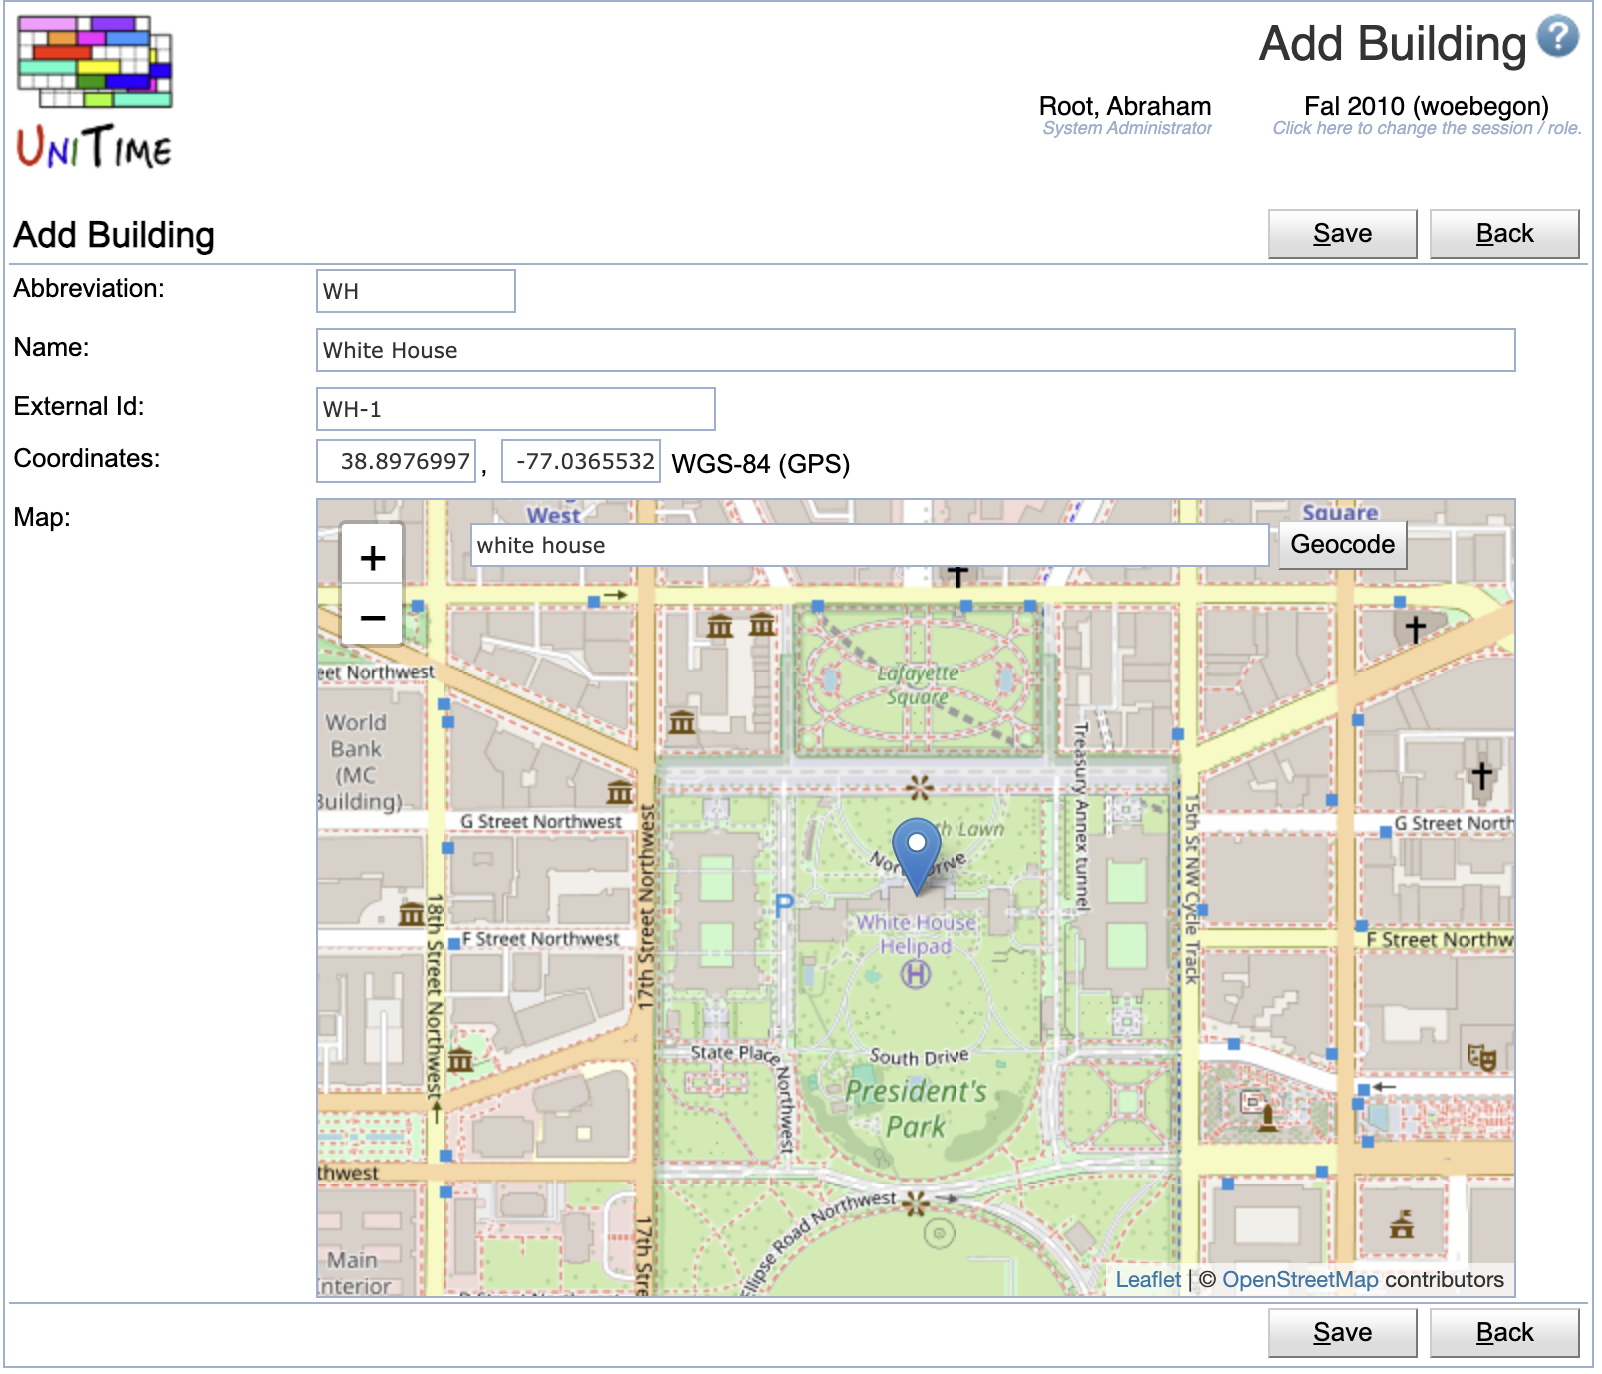
Task: Click the museum icon near 18th and F Street
Action: click(x=412, y=913)
